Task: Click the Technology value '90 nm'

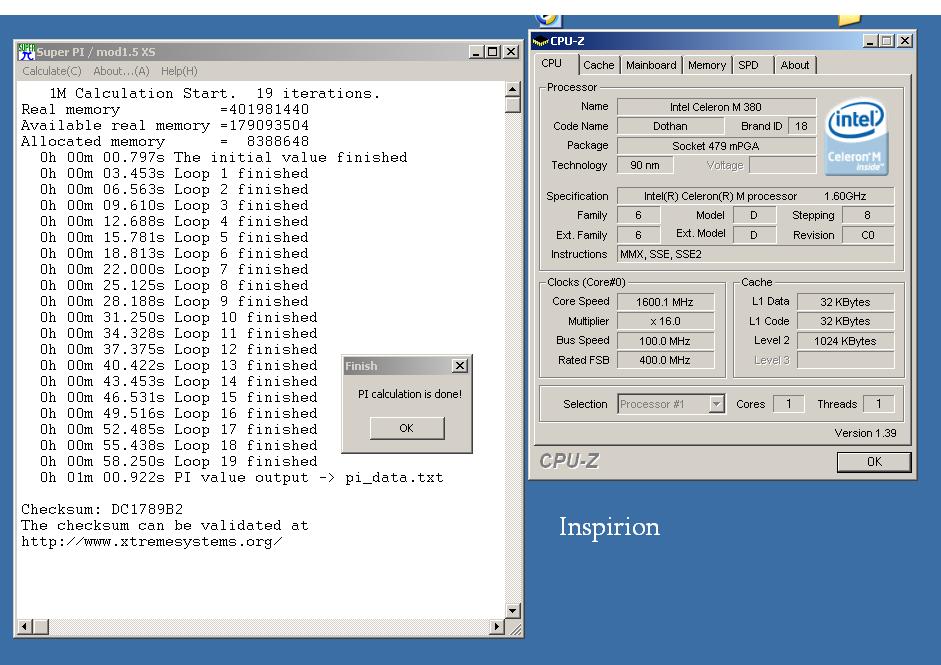Action: [645, 165]
